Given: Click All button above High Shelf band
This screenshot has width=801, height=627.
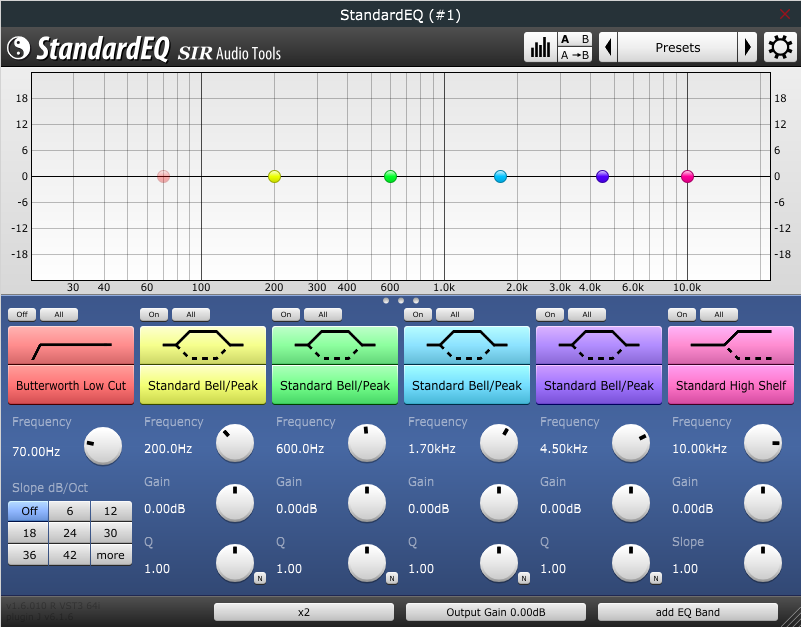Looking at the screenshot, I should click(719, 314).
